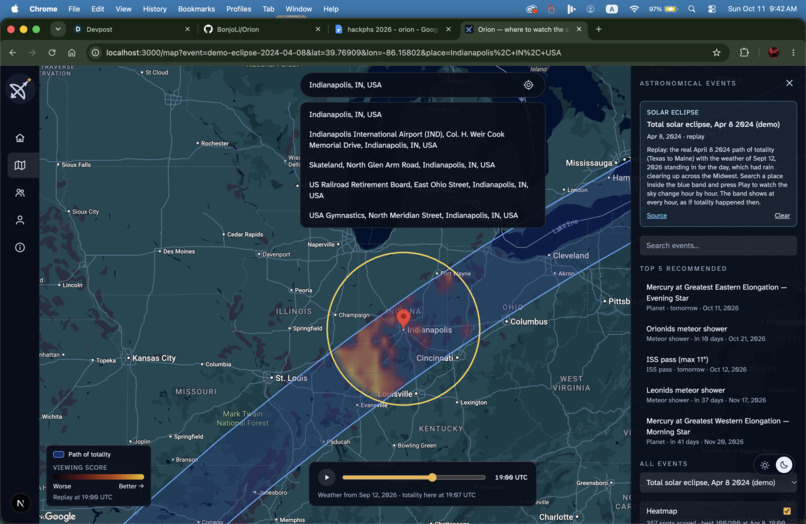Click the browser Home button
806x524 pixels.
pos(71,52)
